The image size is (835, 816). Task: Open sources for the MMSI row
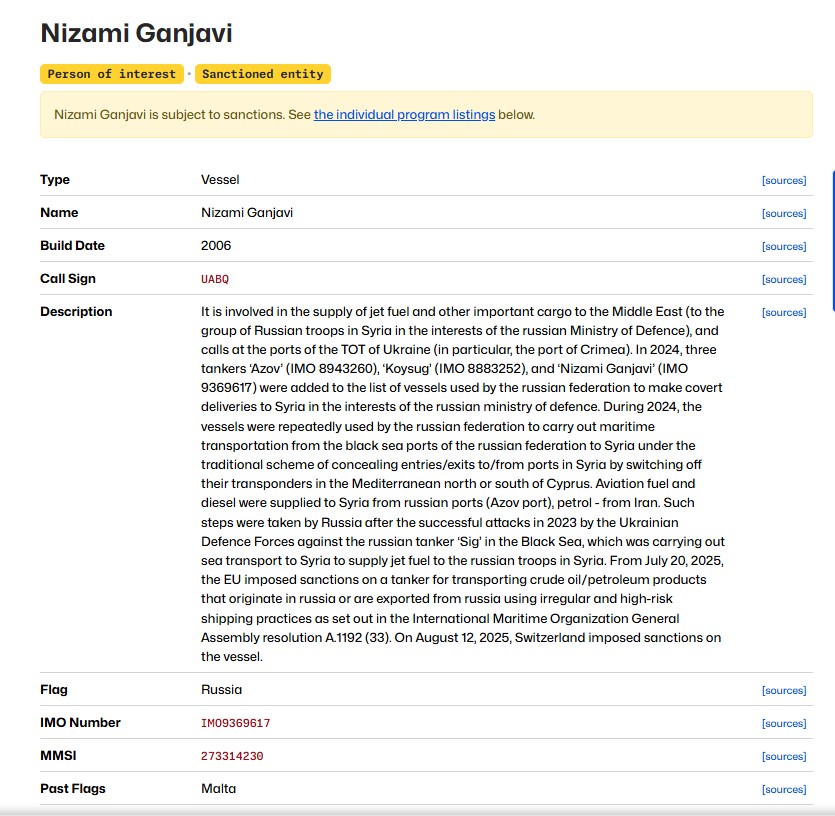click(x=783, y=757)
